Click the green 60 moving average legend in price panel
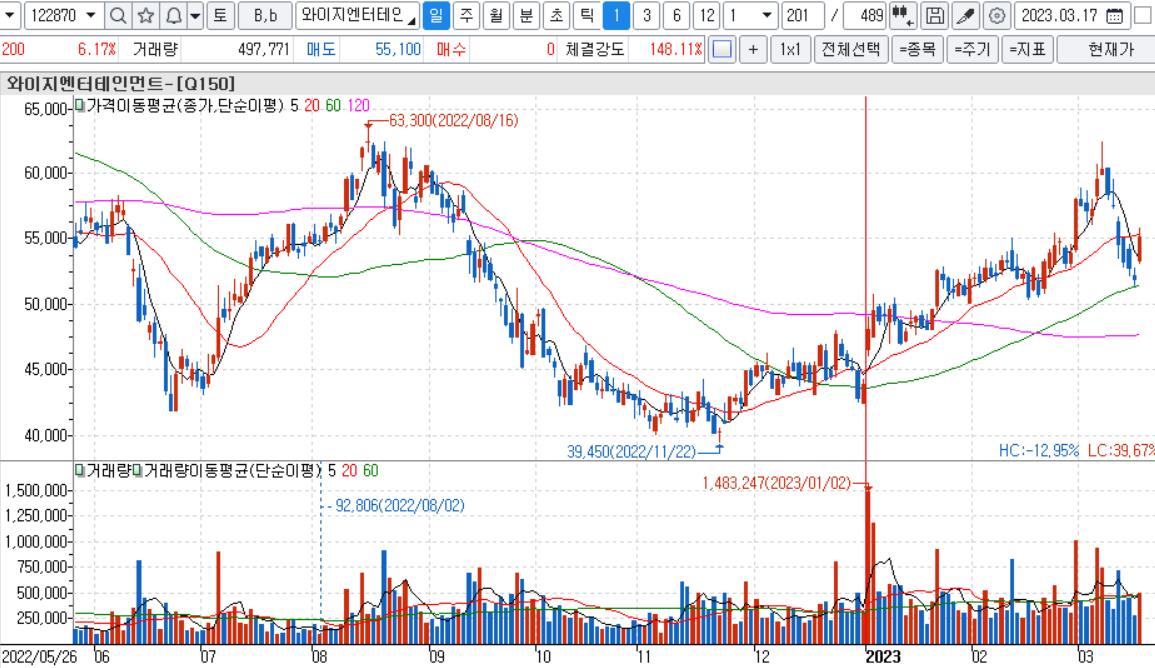The image size is (1155, 668). [x=334, y=105]
